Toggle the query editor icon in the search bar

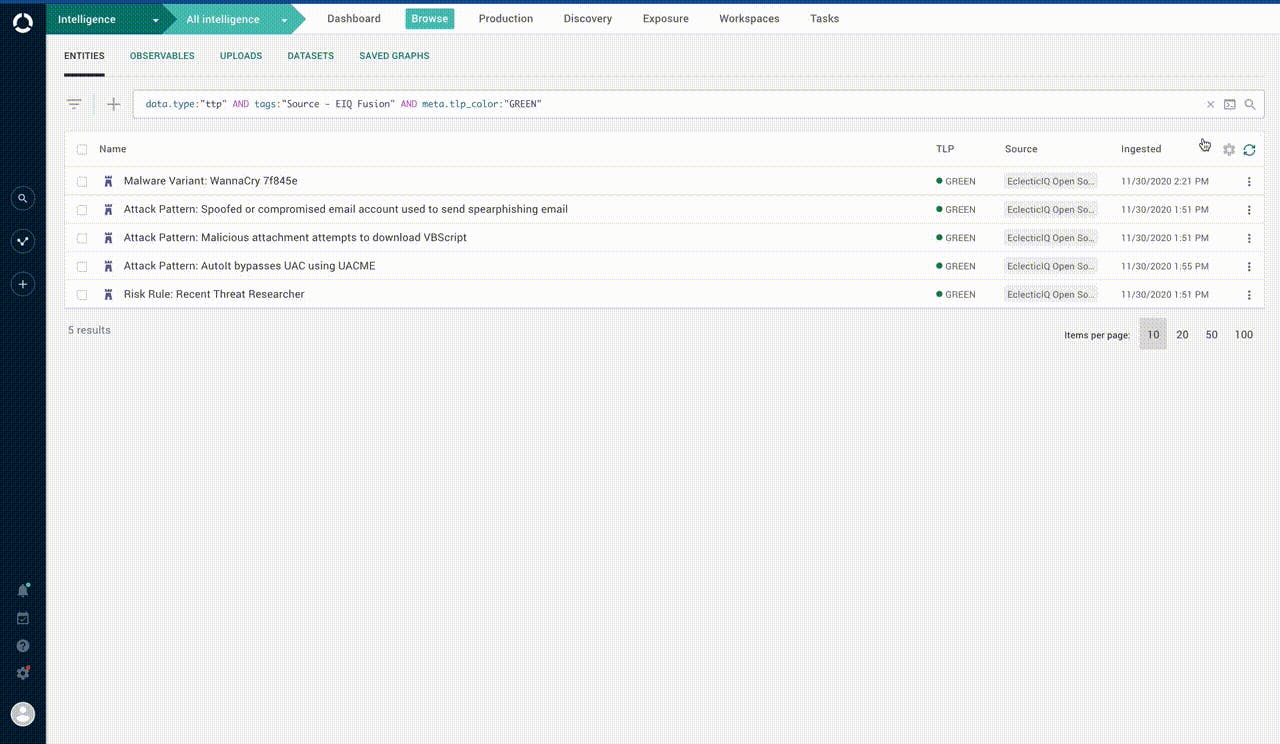(x=1230, y=104)
